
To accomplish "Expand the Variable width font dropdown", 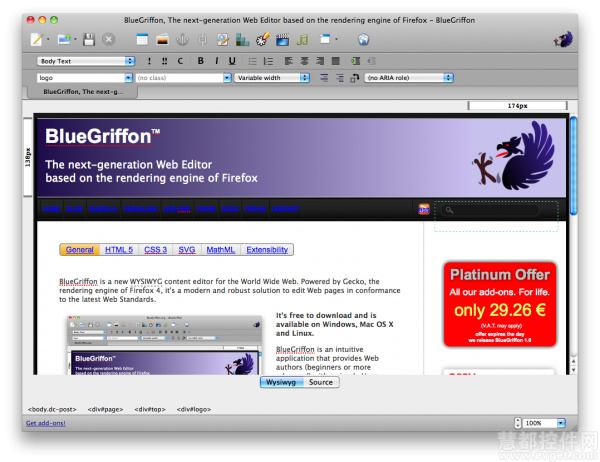I will pyautogui.click(x=272, y=78).
